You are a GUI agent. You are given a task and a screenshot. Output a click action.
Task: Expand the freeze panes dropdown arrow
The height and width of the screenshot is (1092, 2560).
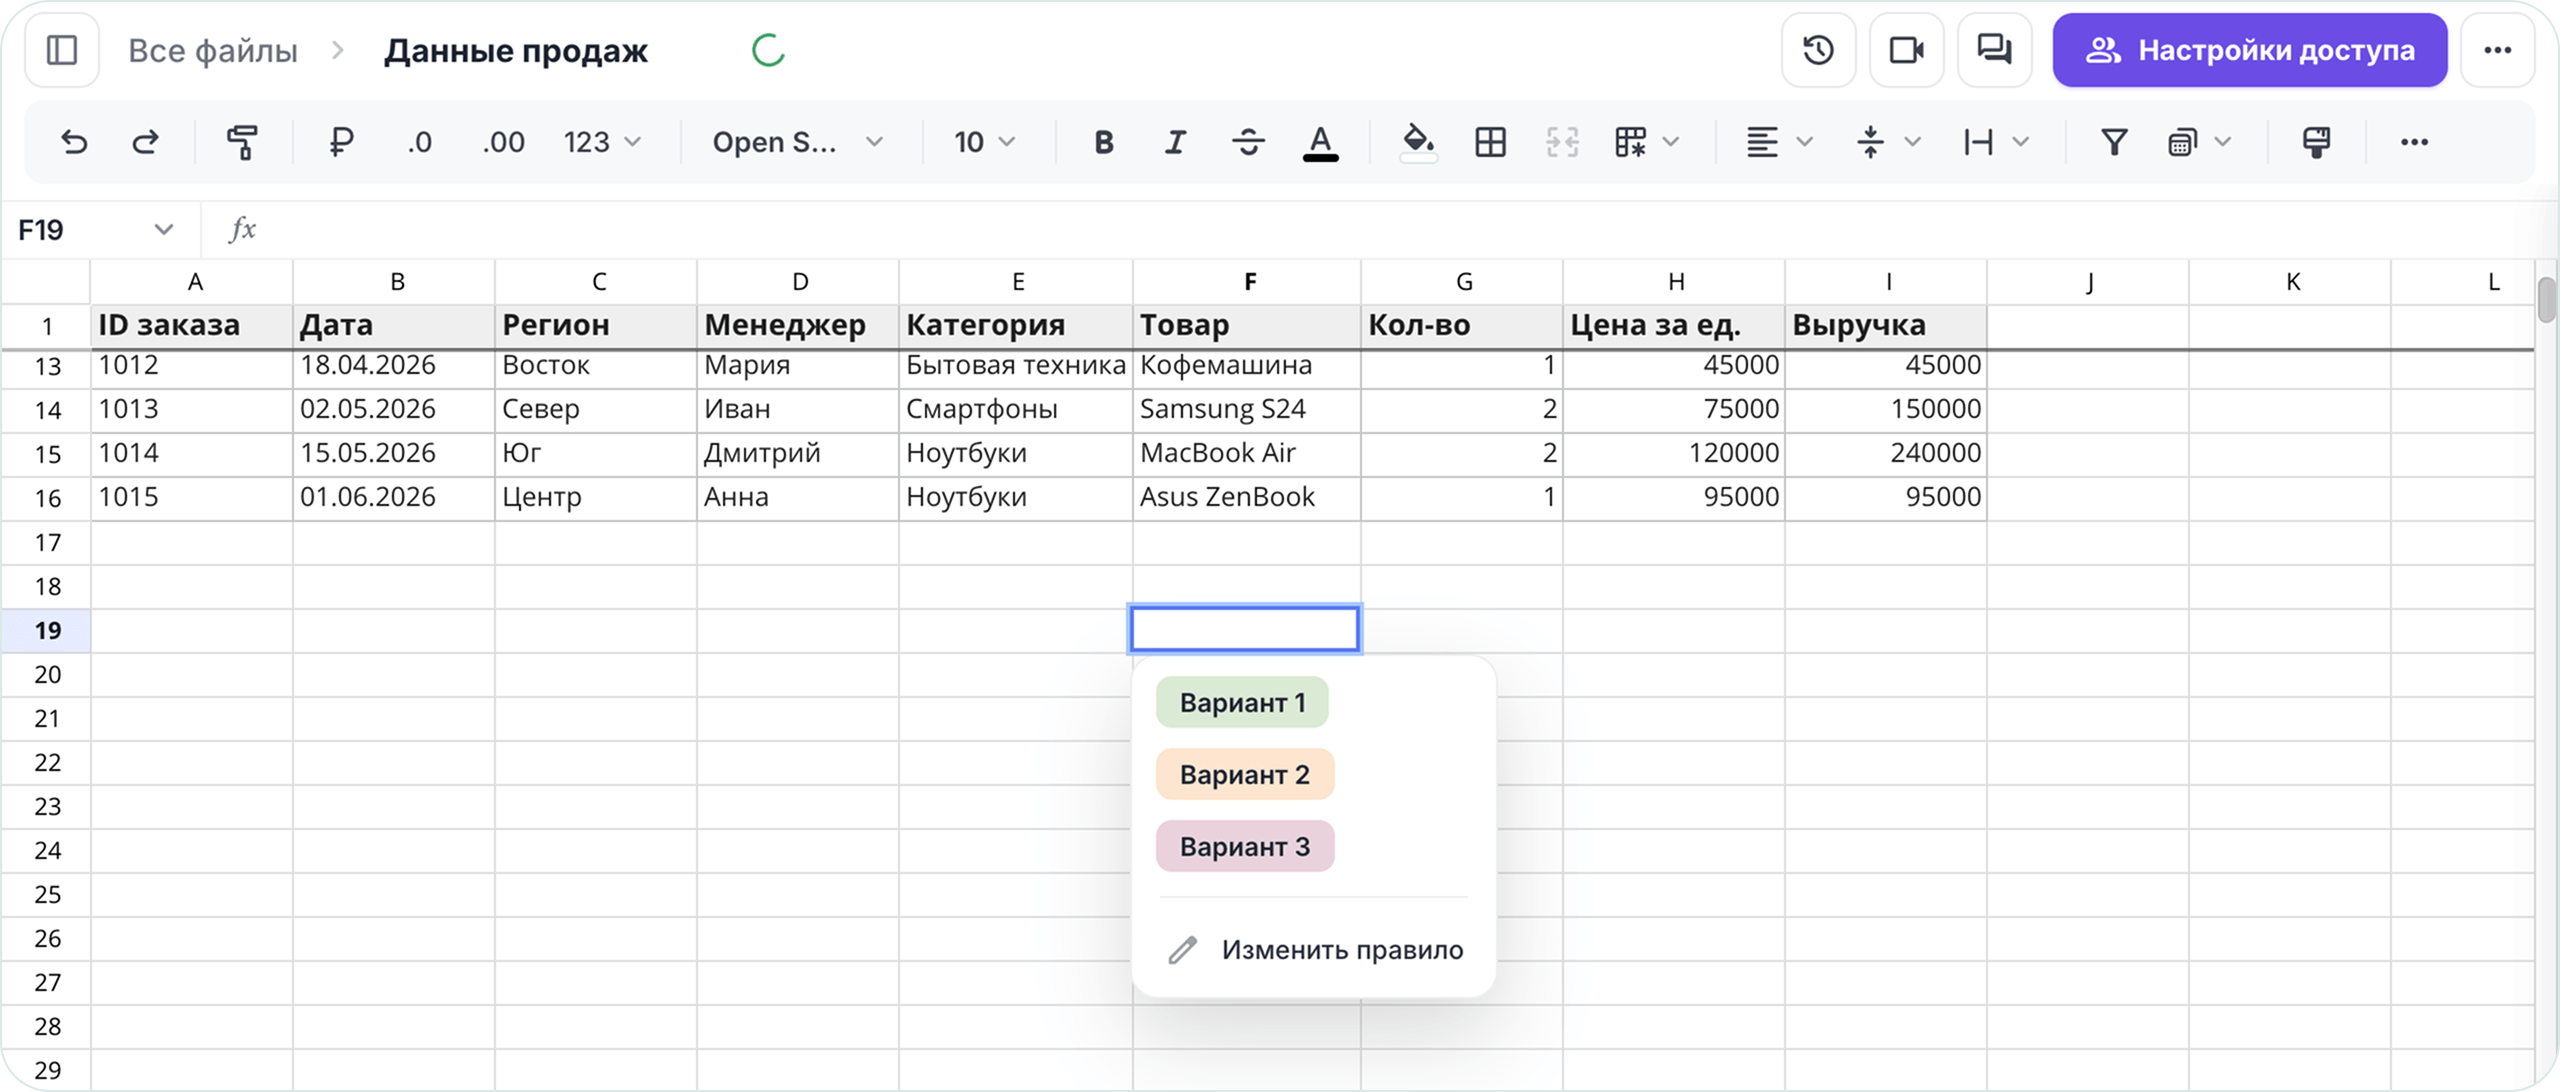click(2223, 142)
